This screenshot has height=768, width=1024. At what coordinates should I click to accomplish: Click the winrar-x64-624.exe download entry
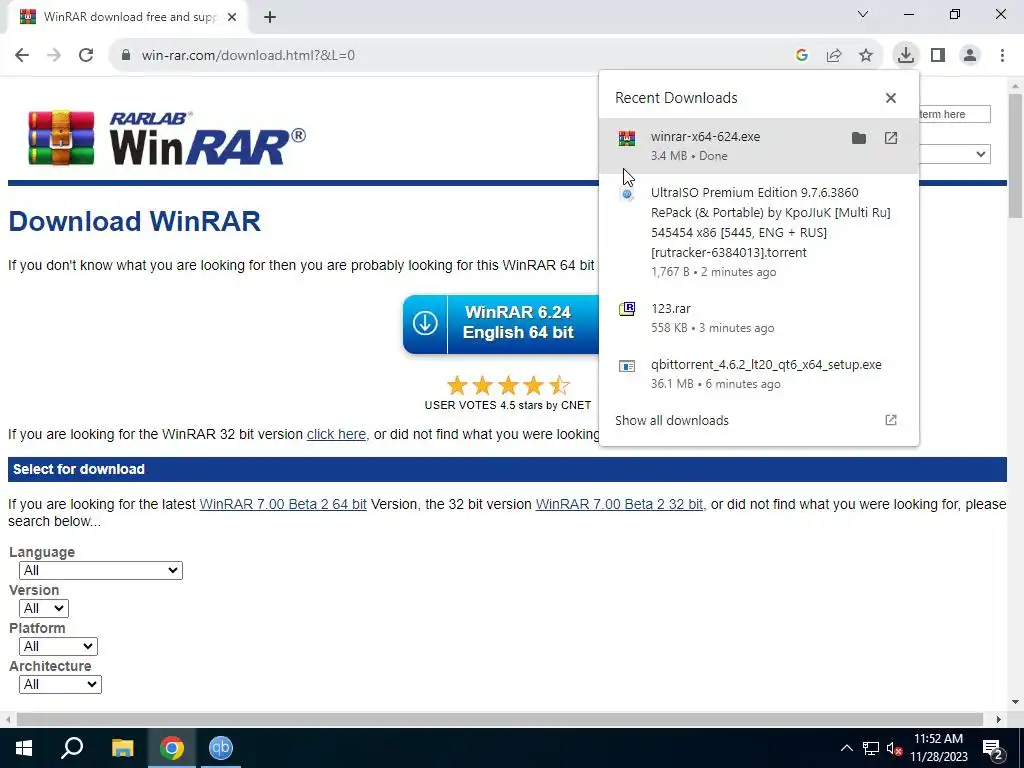pos(759,146)
